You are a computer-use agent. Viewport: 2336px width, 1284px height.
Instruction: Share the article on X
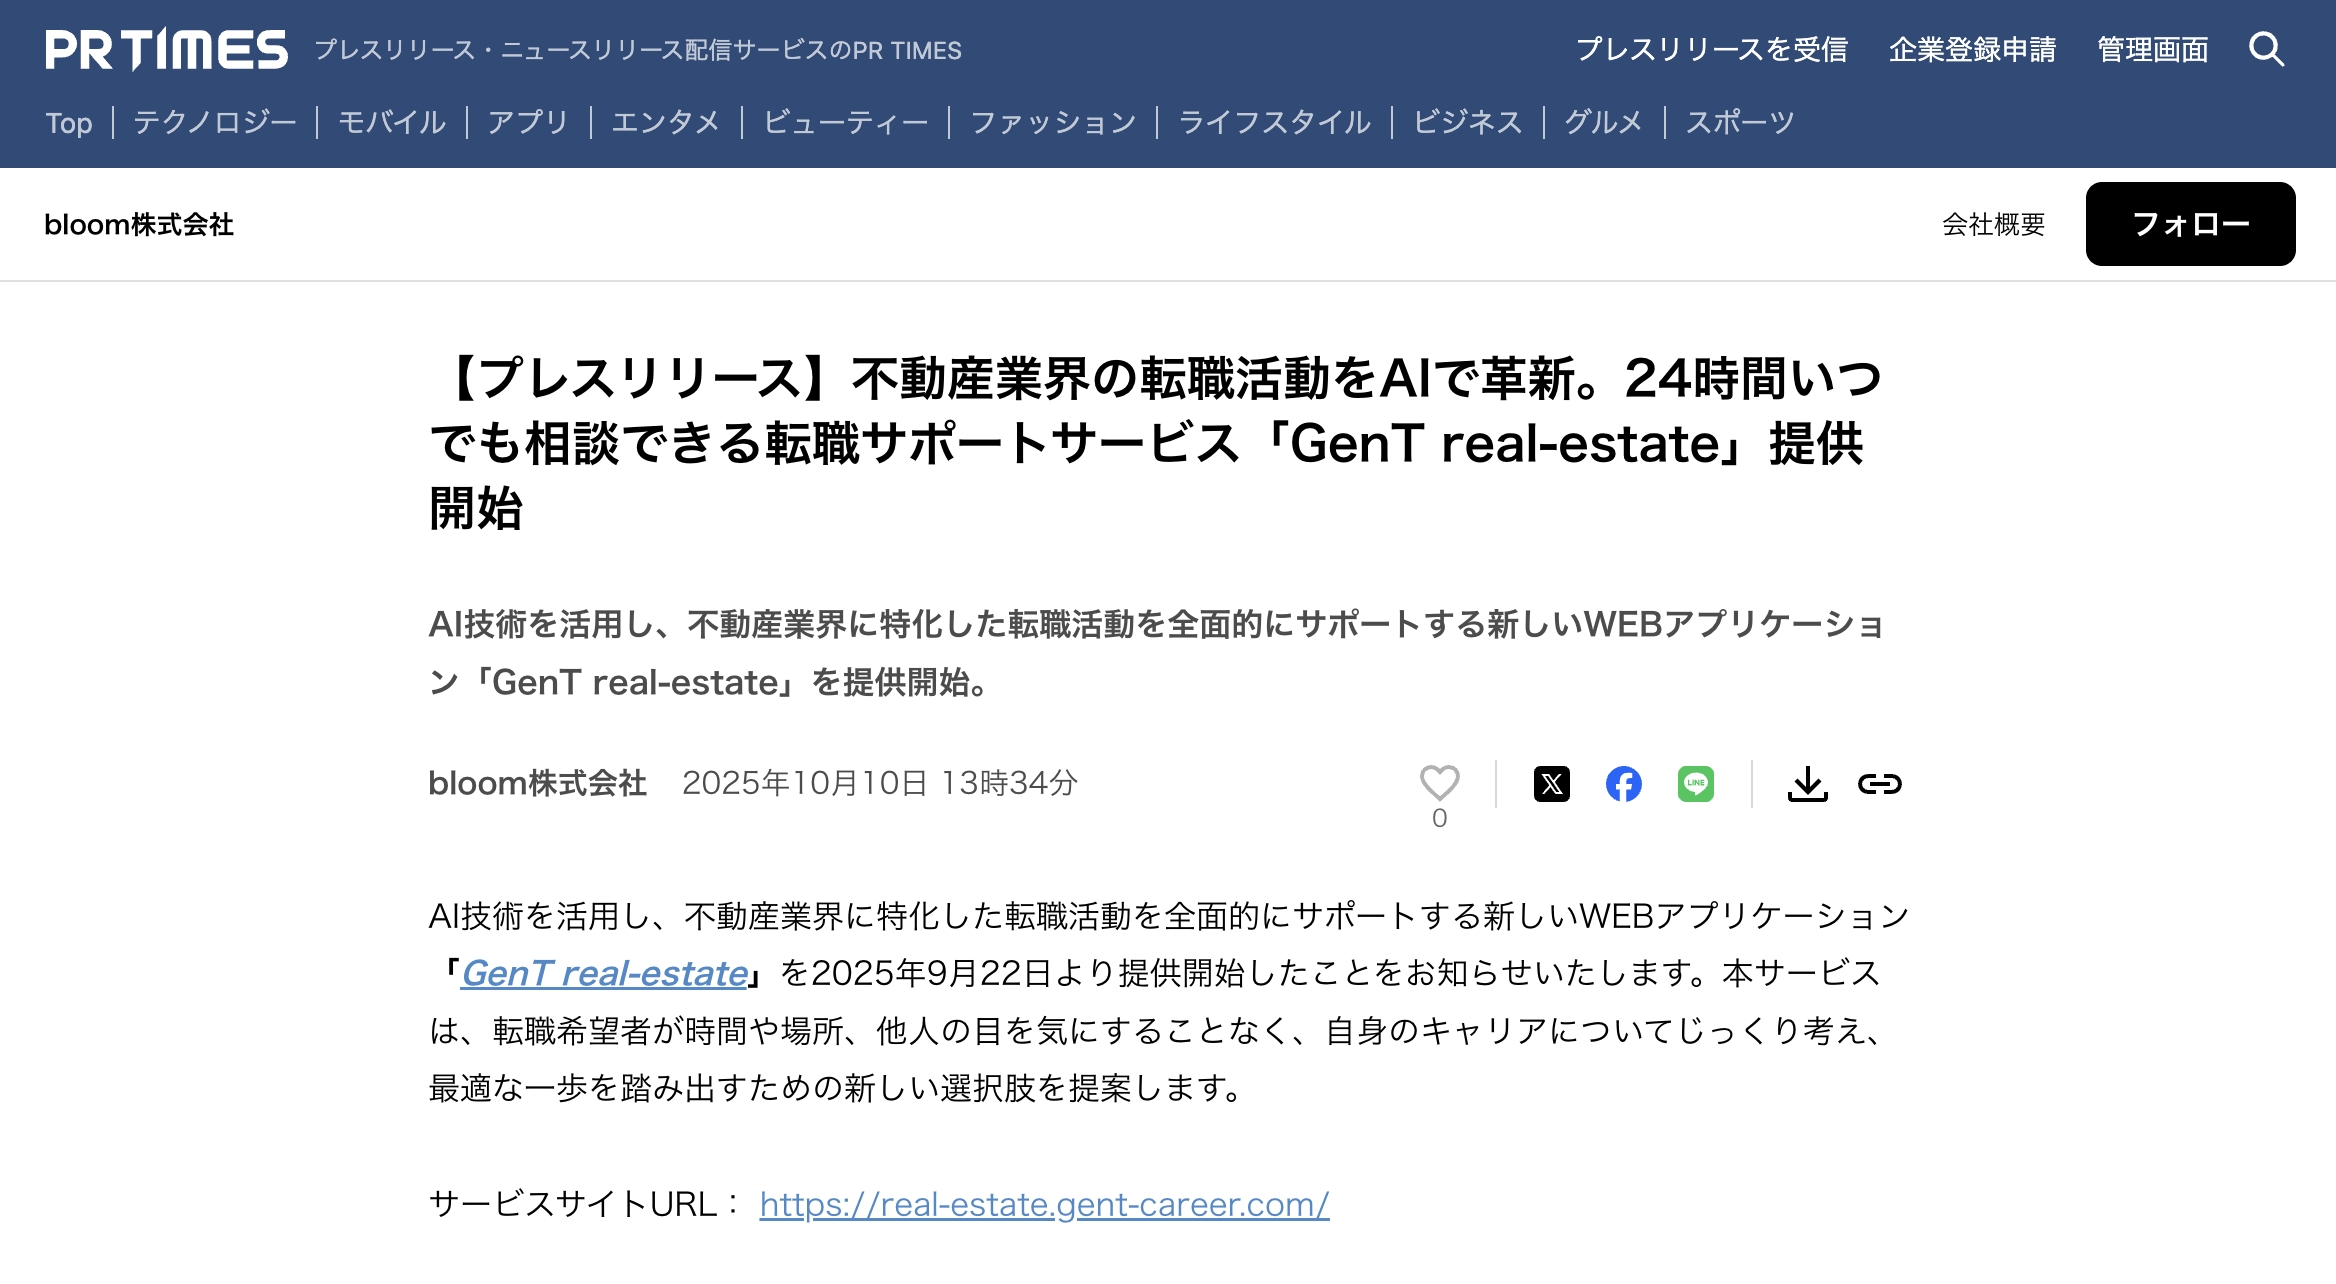[x=1551, y=784]
